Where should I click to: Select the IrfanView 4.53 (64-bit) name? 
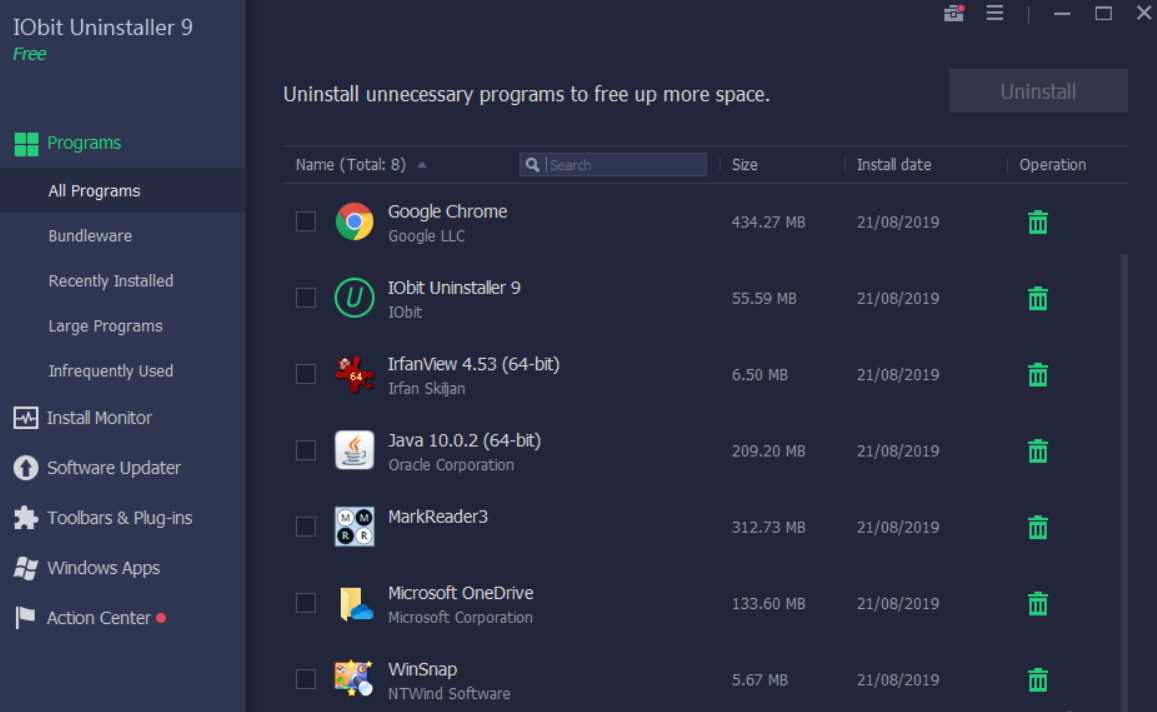click(x=474, y=364)
